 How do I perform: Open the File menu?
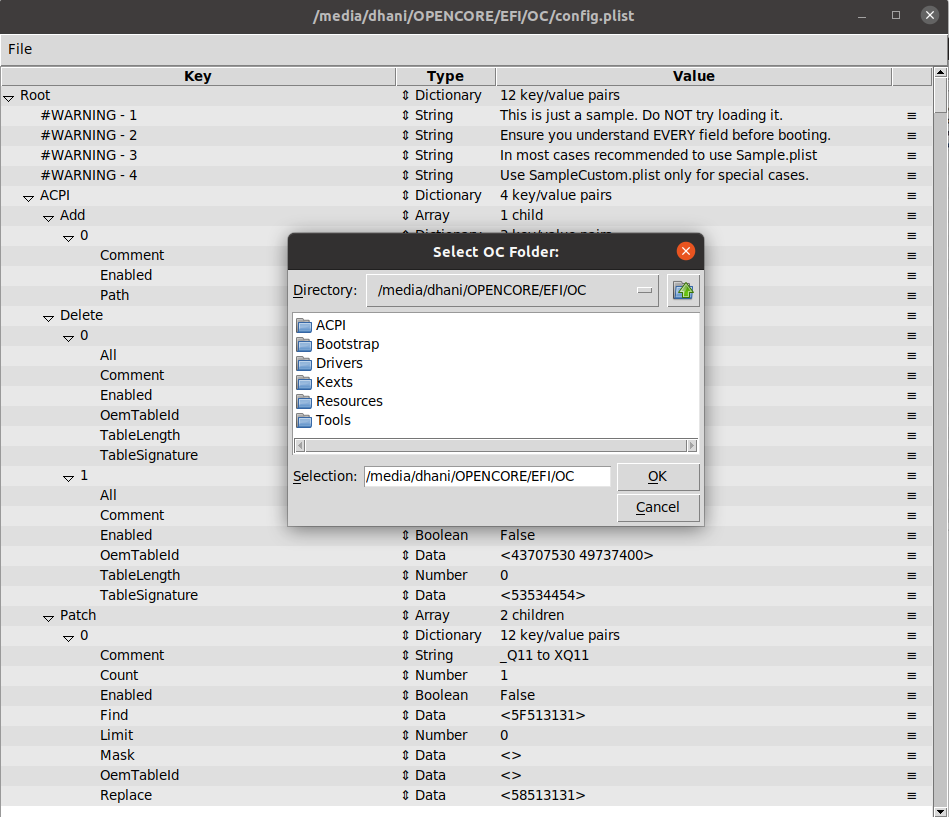[x=20, y=49]
